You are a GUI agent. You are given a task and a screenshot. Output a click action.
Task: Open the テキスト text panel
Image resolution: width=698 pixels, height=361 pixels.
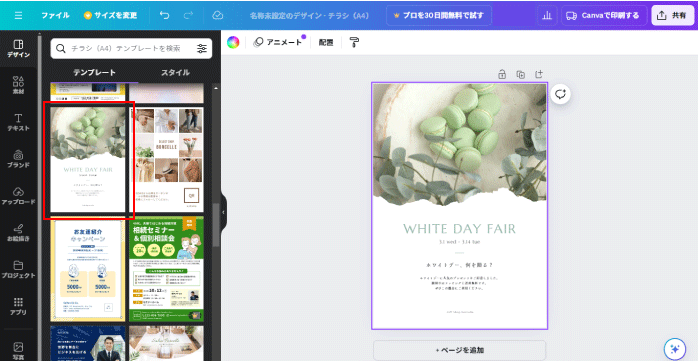click(x=18, y=122)
